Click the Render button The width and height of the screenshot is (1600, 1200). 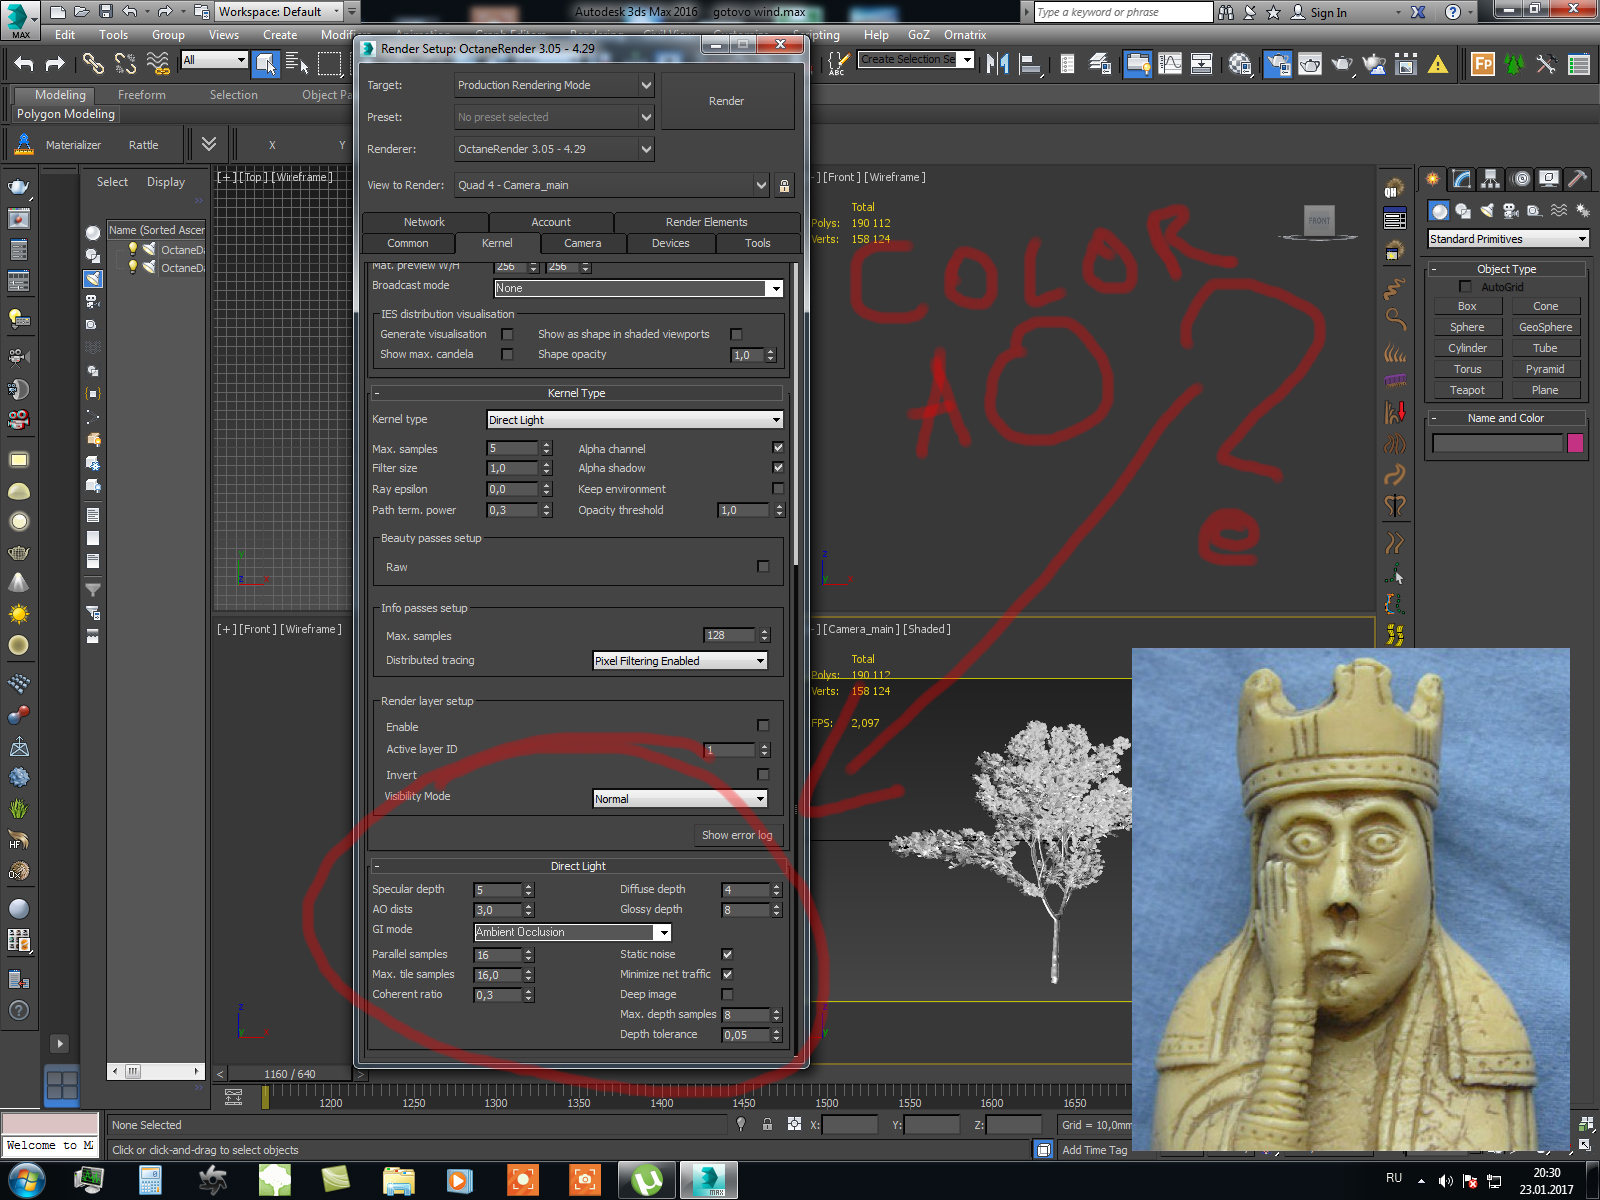click(727, 101)
